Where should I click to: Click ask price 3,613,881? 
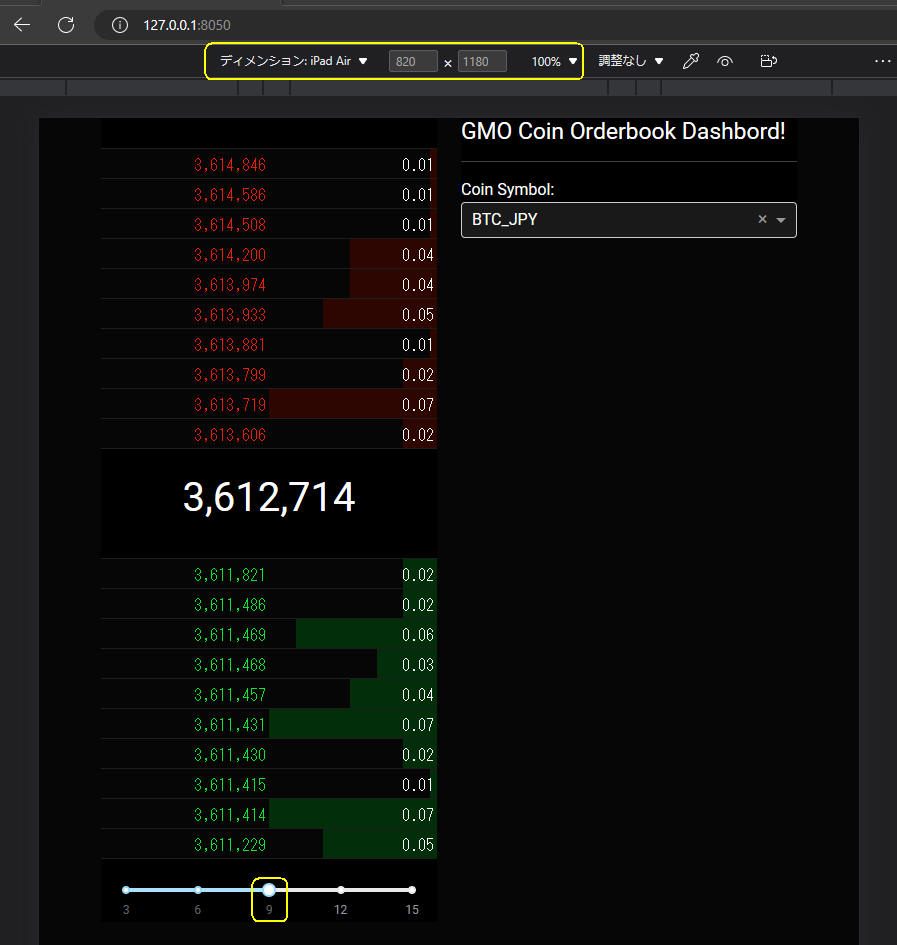coord(230,345)
